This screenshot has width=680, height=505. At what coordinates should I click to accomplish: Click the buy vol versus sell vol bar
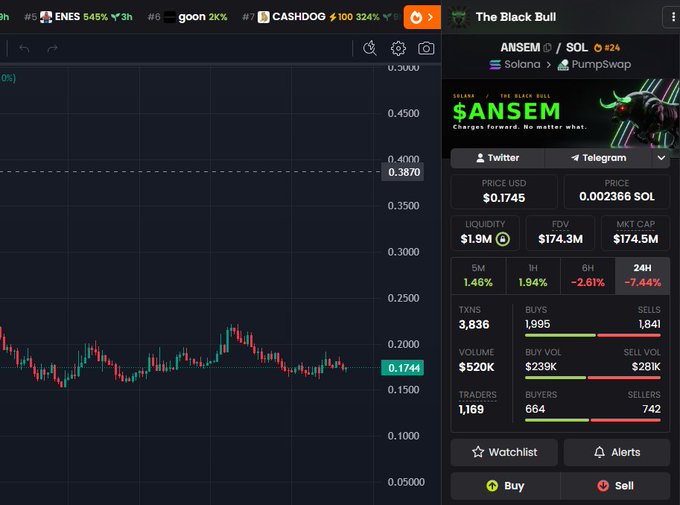(x=593, y=378)
